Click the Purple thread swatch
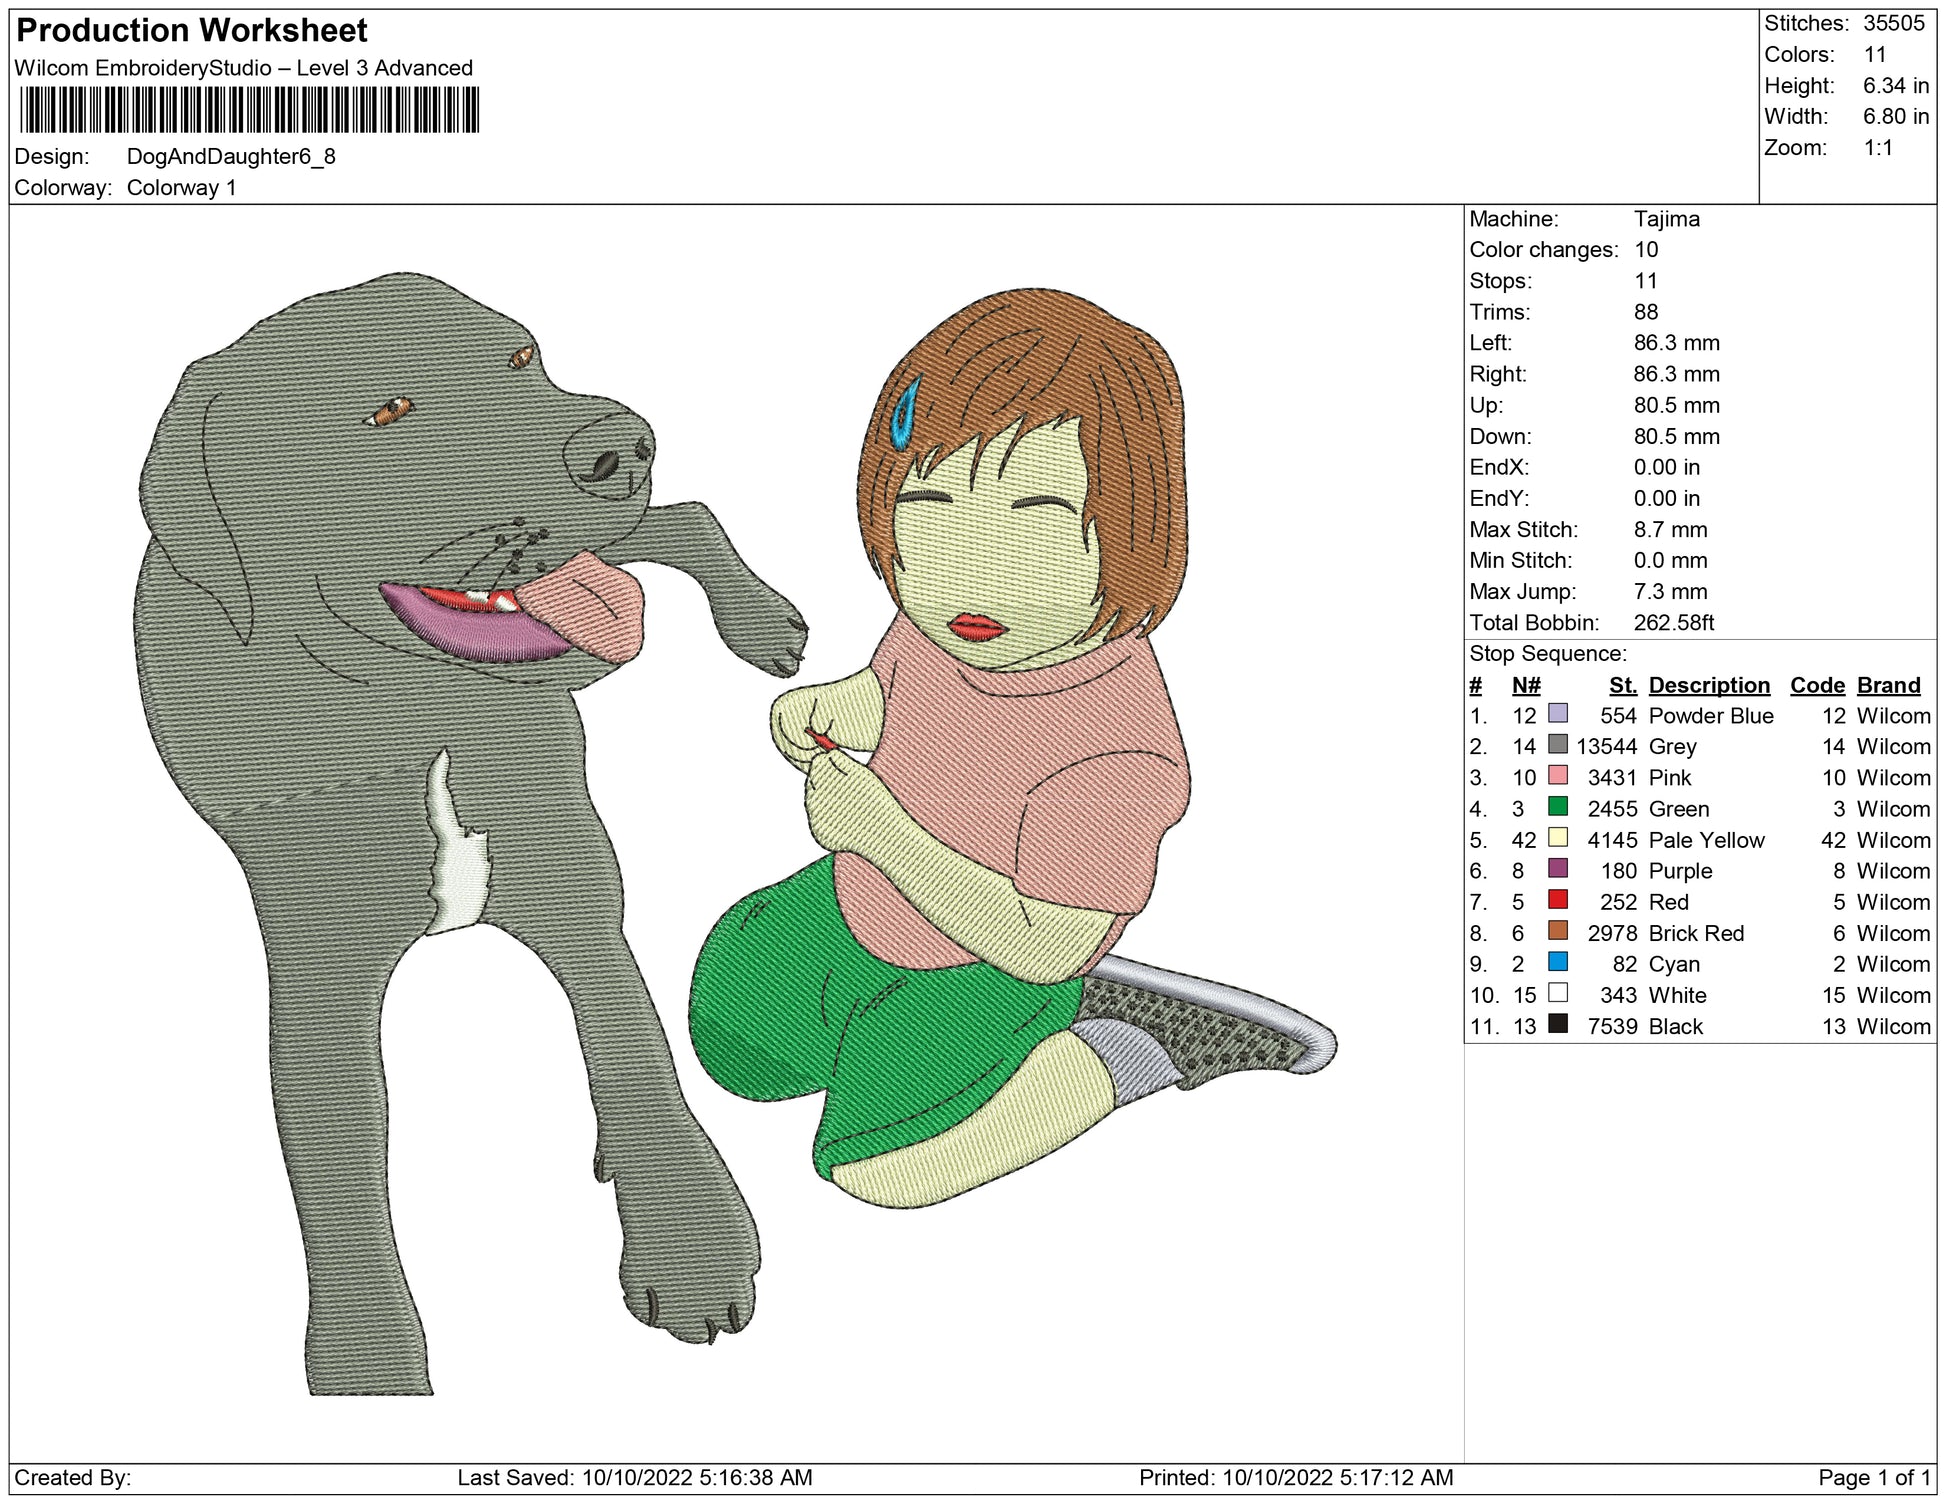This screenshot has height=1497, width=1946. pyautogui.click(x=1557, y=869)
